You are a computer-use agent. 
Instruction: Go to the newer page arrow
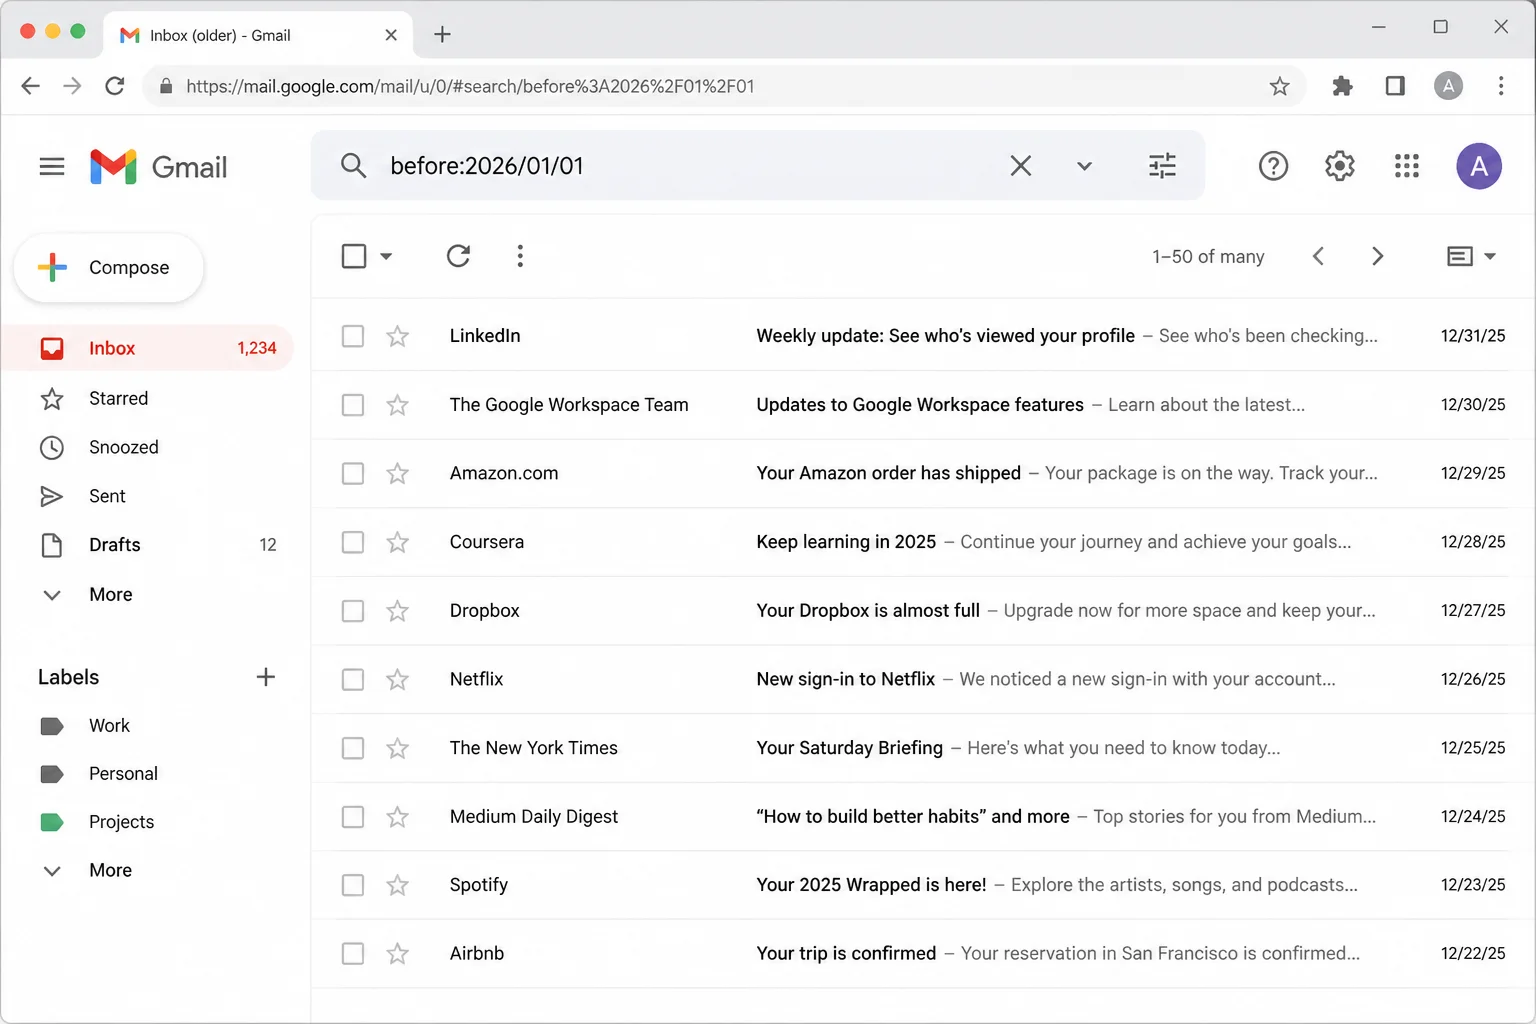point(1318,256)
